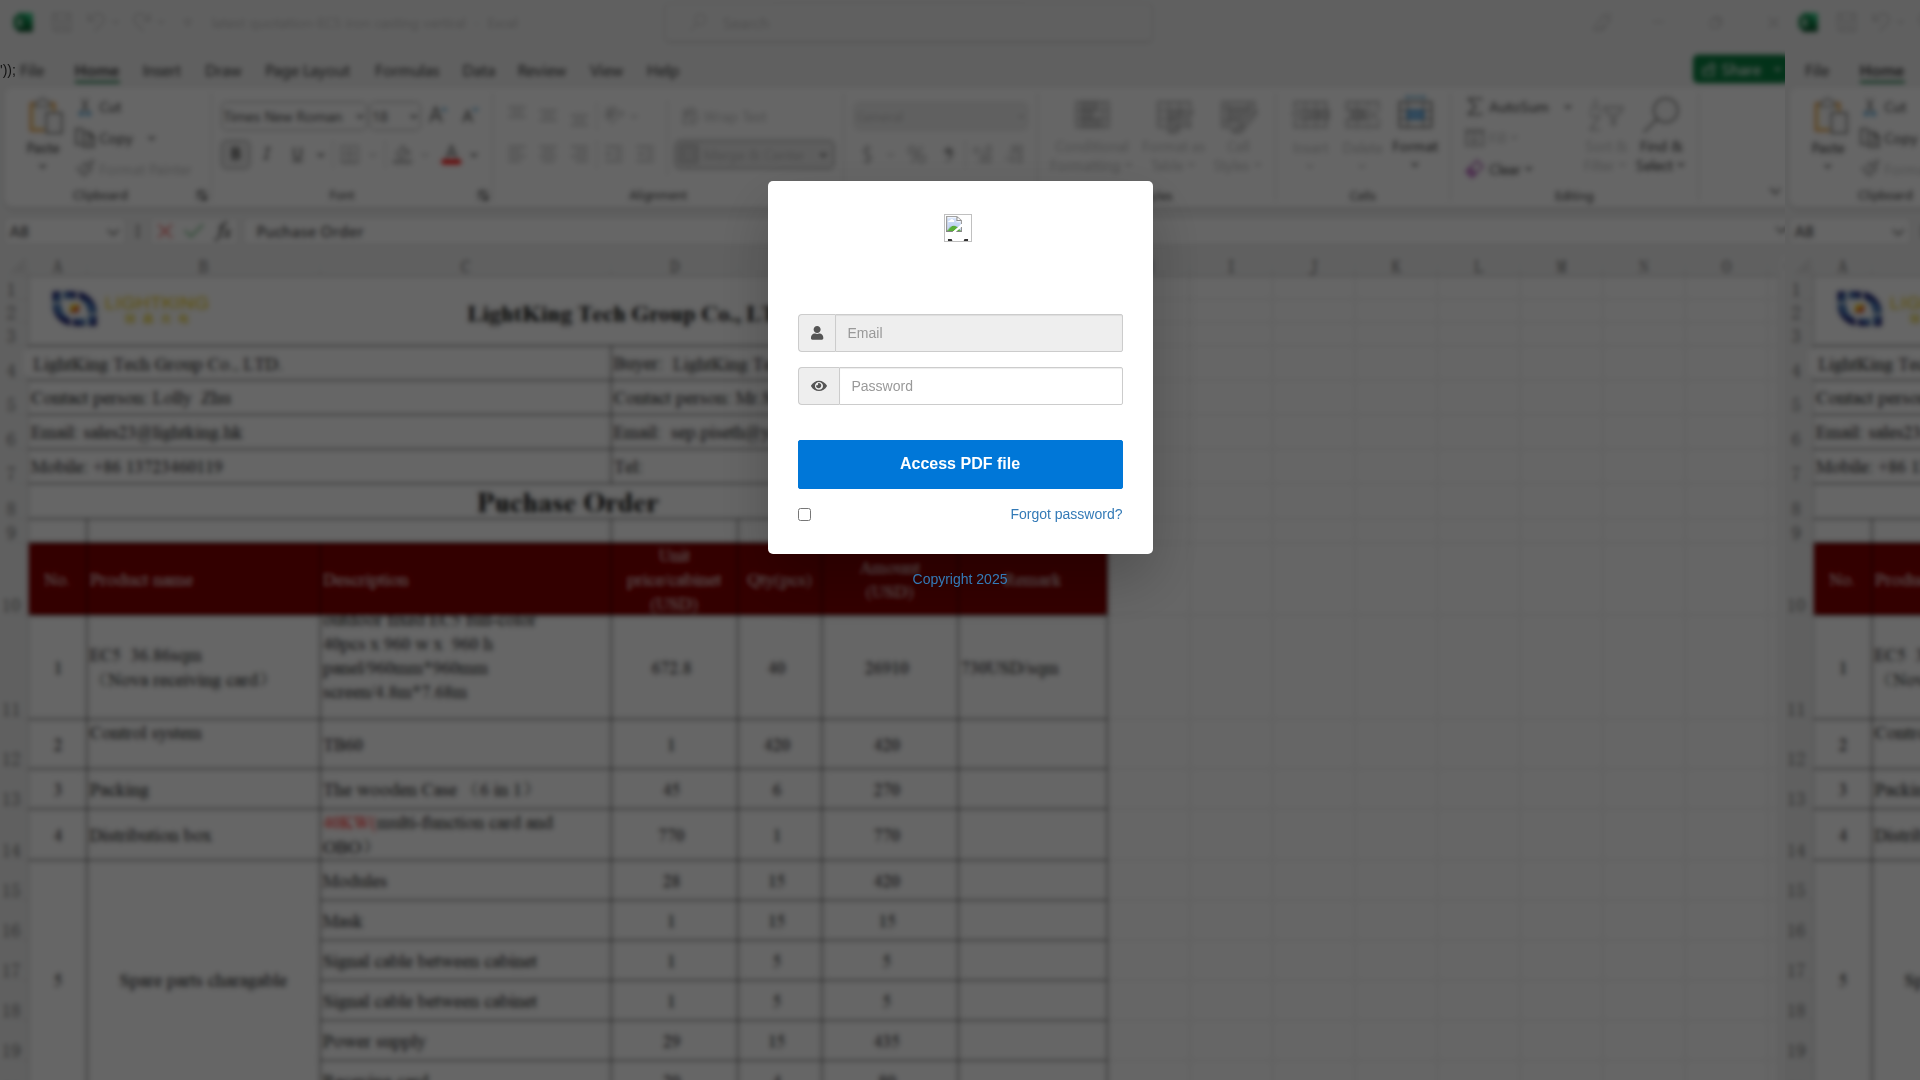Viewport: 1920px width, 1080px height.
Task: Click the Delete cells icon in the Cells group
Action: click(1362, 116)
